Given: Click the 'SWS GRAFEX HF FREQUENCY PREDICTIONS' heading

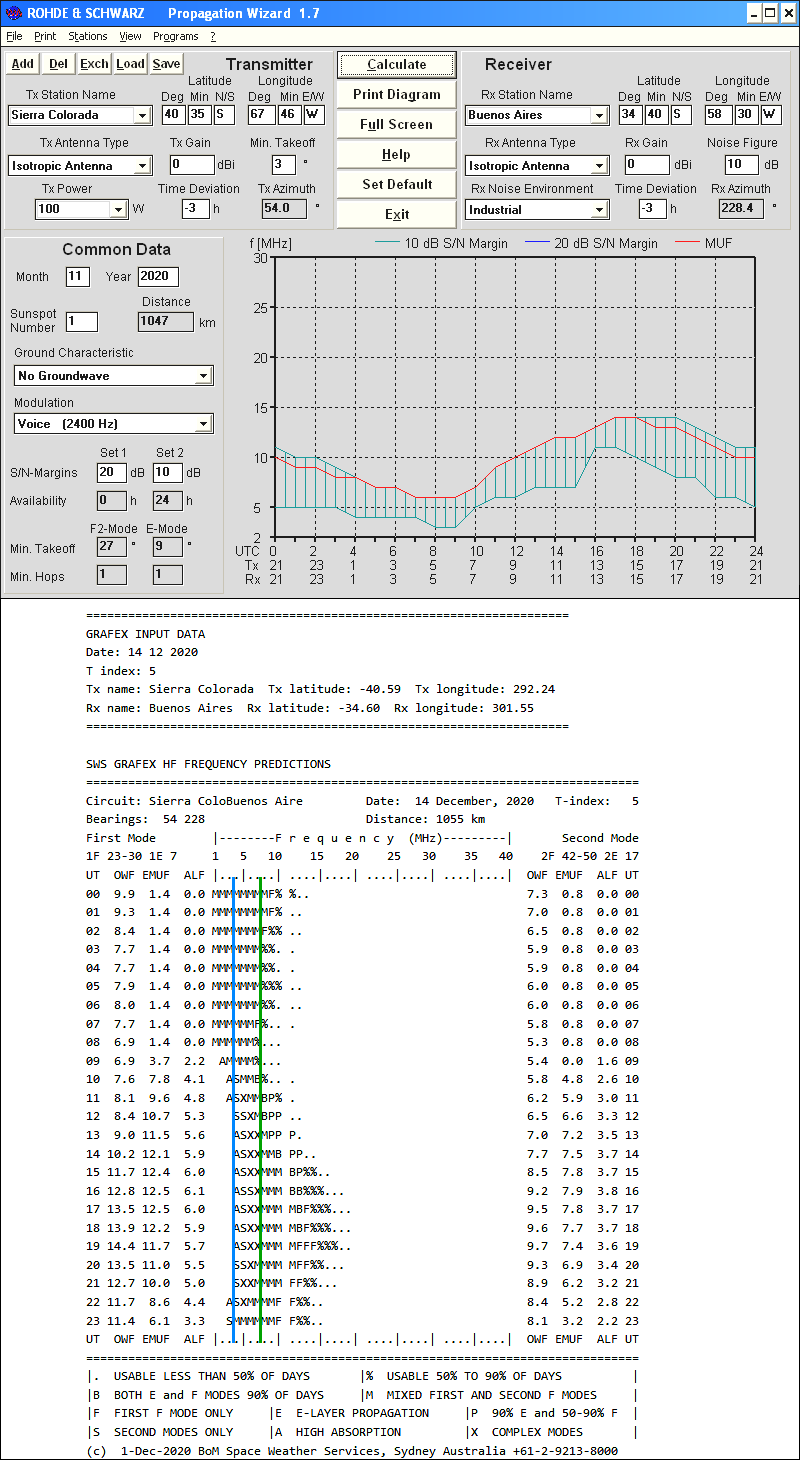Looking at the screenshot, I should click(208, 764).
